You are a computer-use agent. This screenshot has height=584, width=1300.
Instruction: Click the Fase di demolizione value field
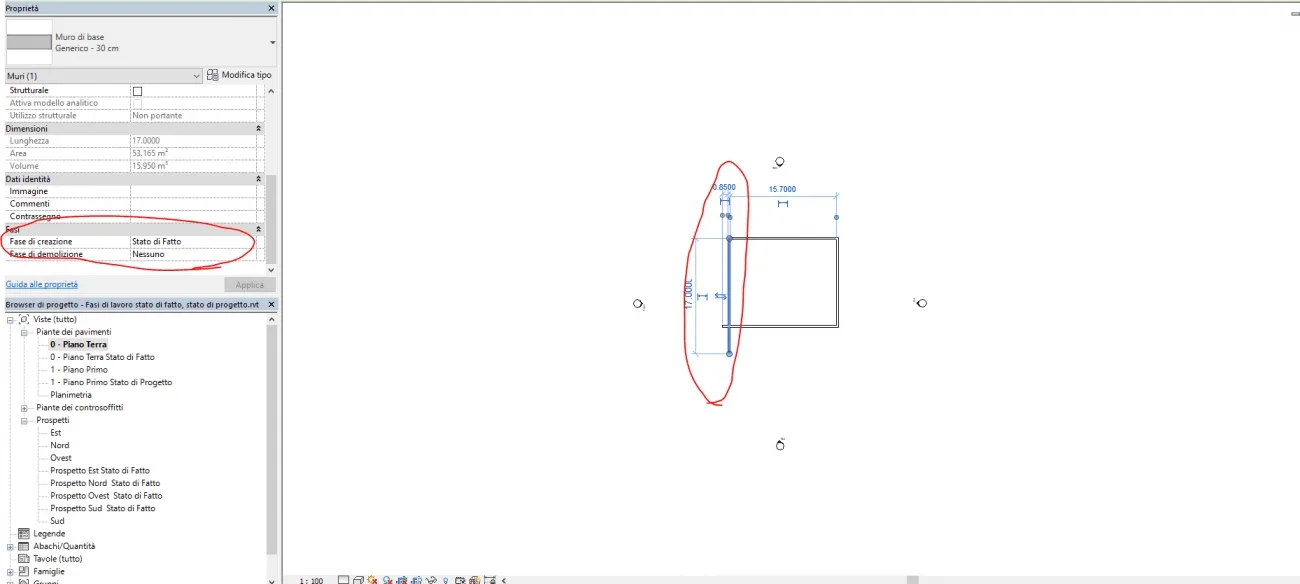[193, 254]
